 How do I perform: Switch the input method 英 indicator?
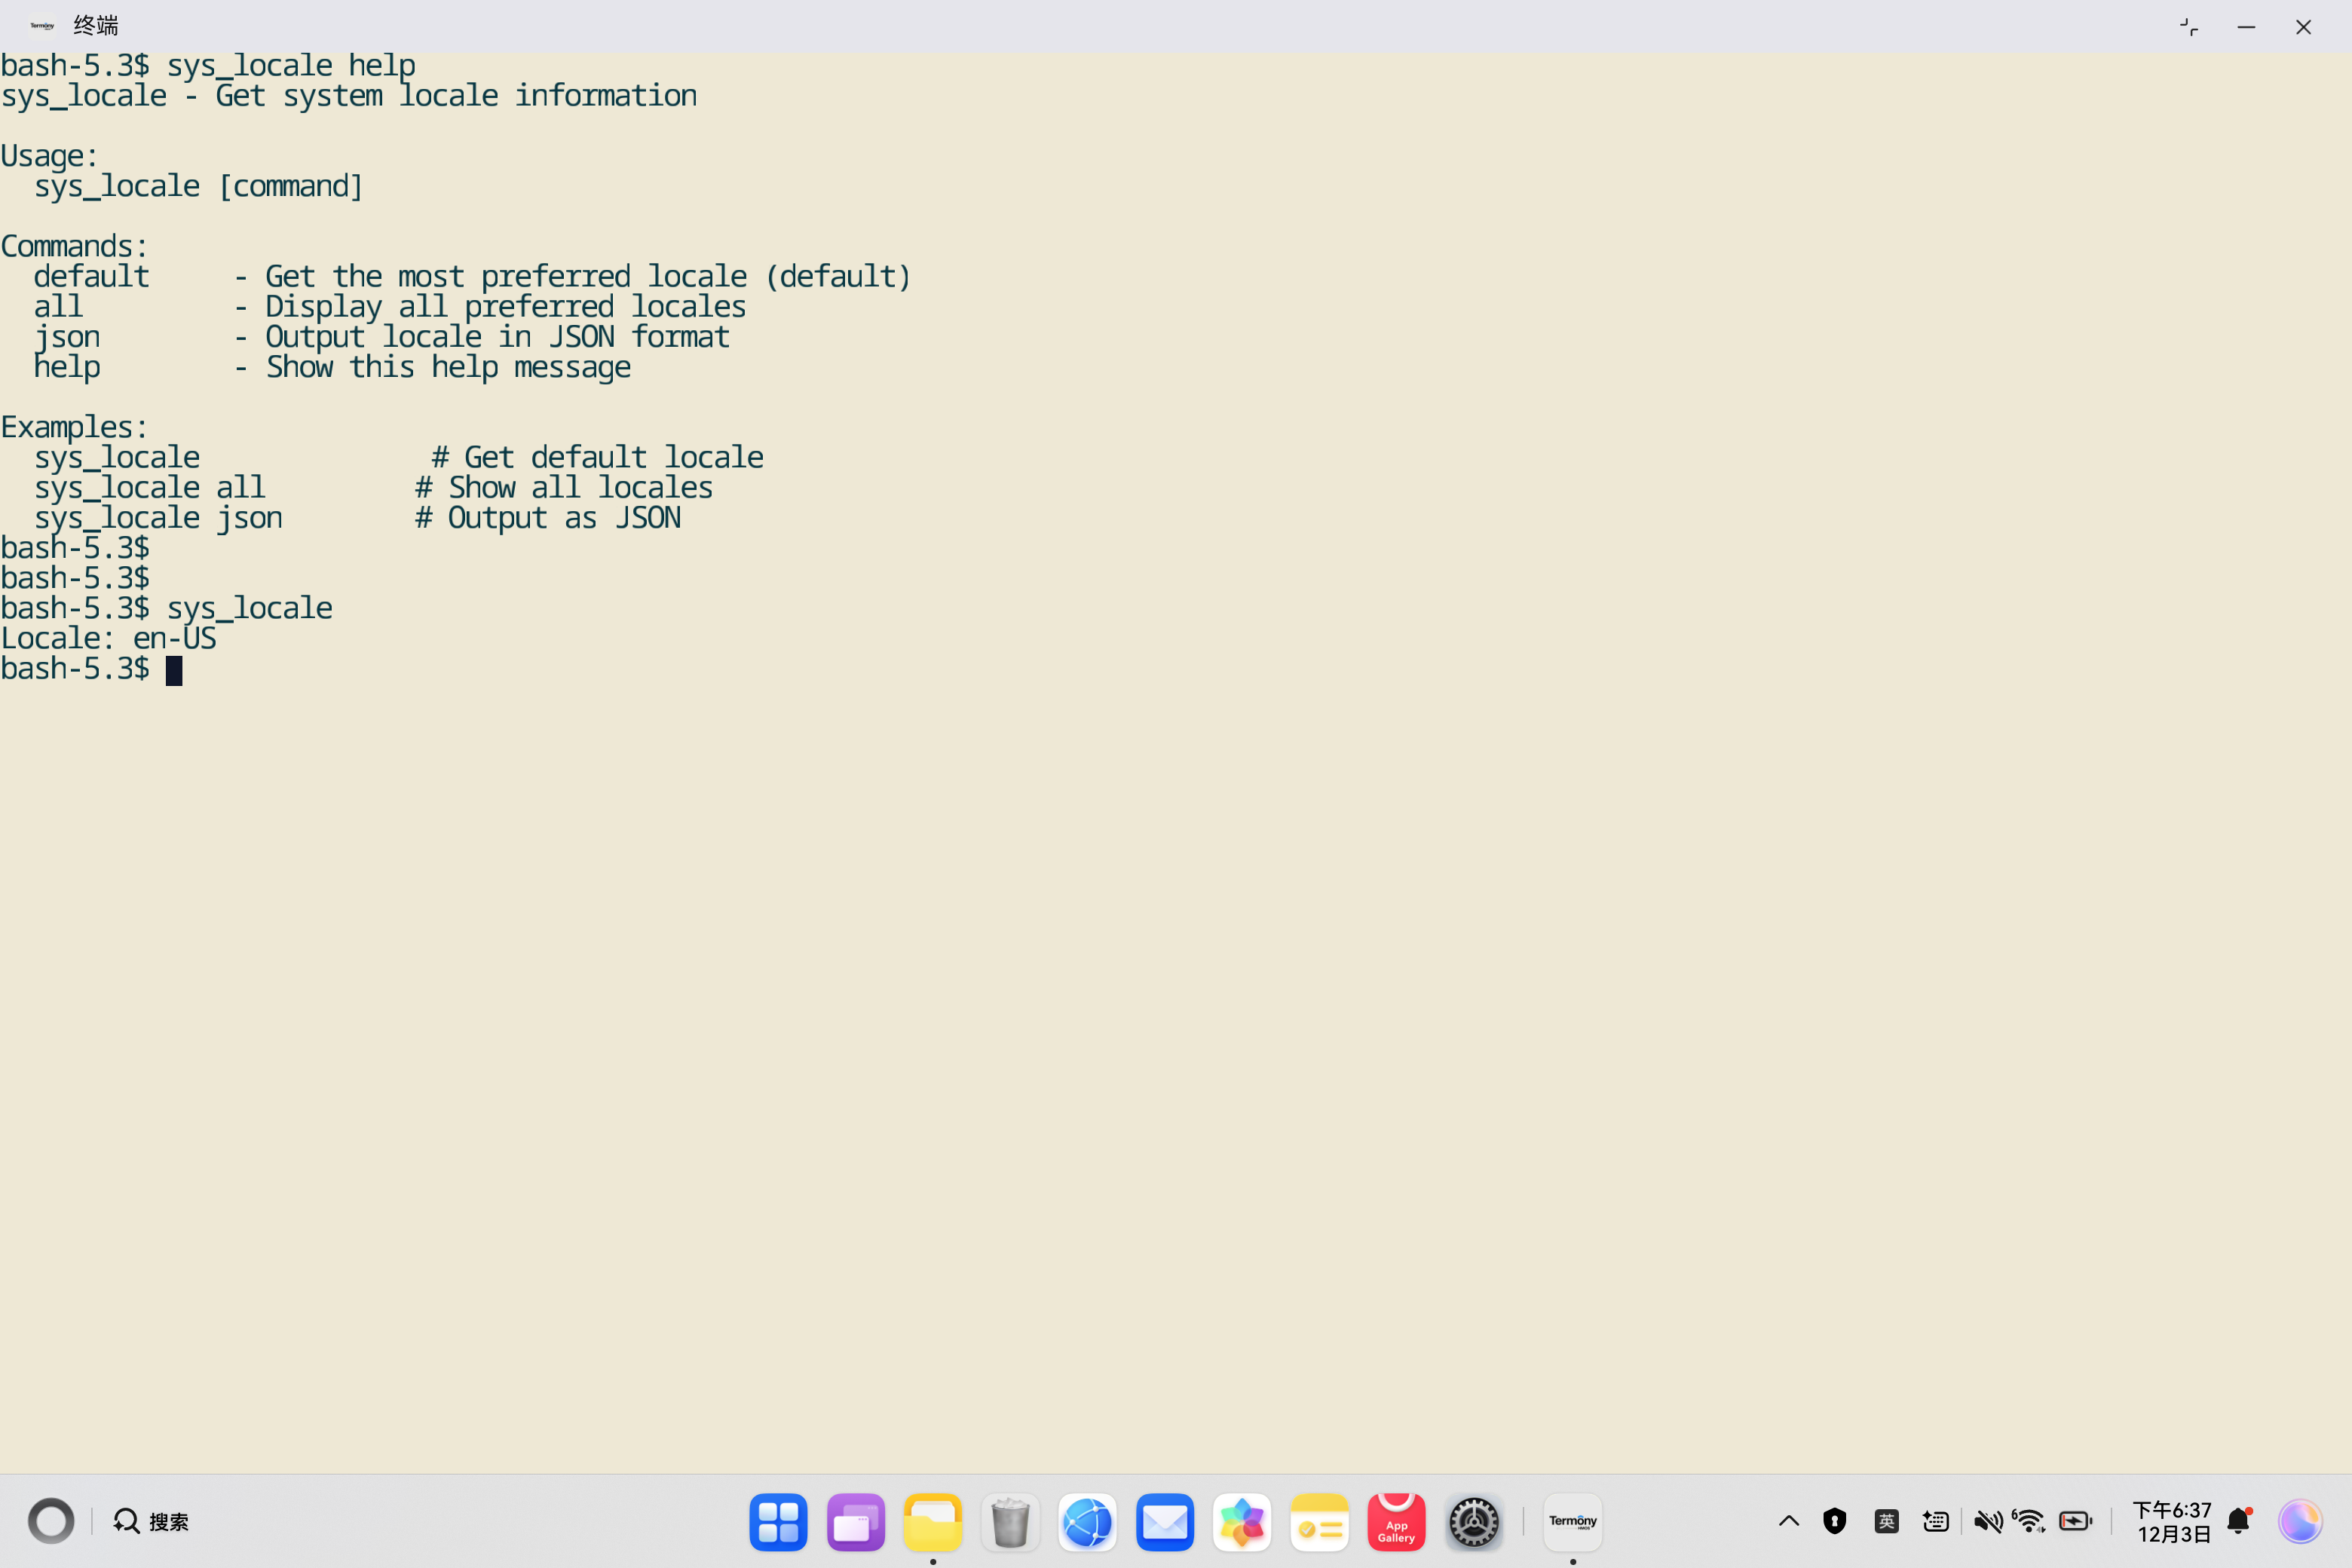pos(1886,1522)
